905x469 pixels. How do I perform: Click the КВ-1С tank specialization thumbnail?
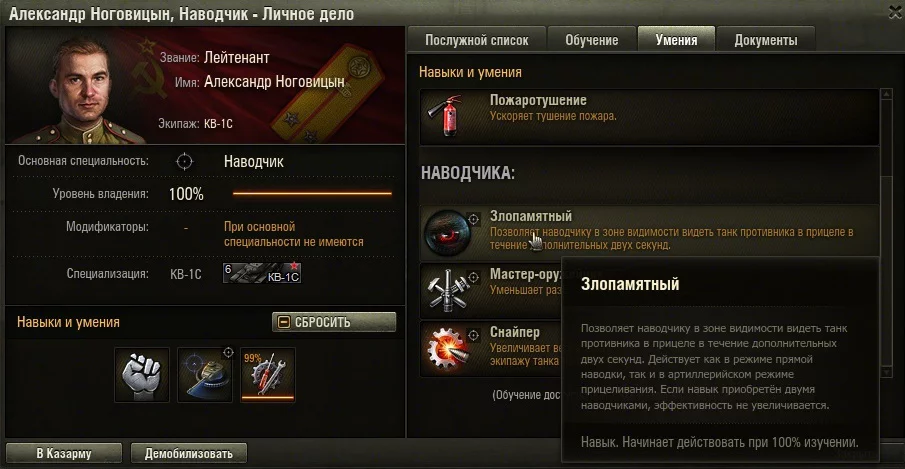tap(262, 273)
